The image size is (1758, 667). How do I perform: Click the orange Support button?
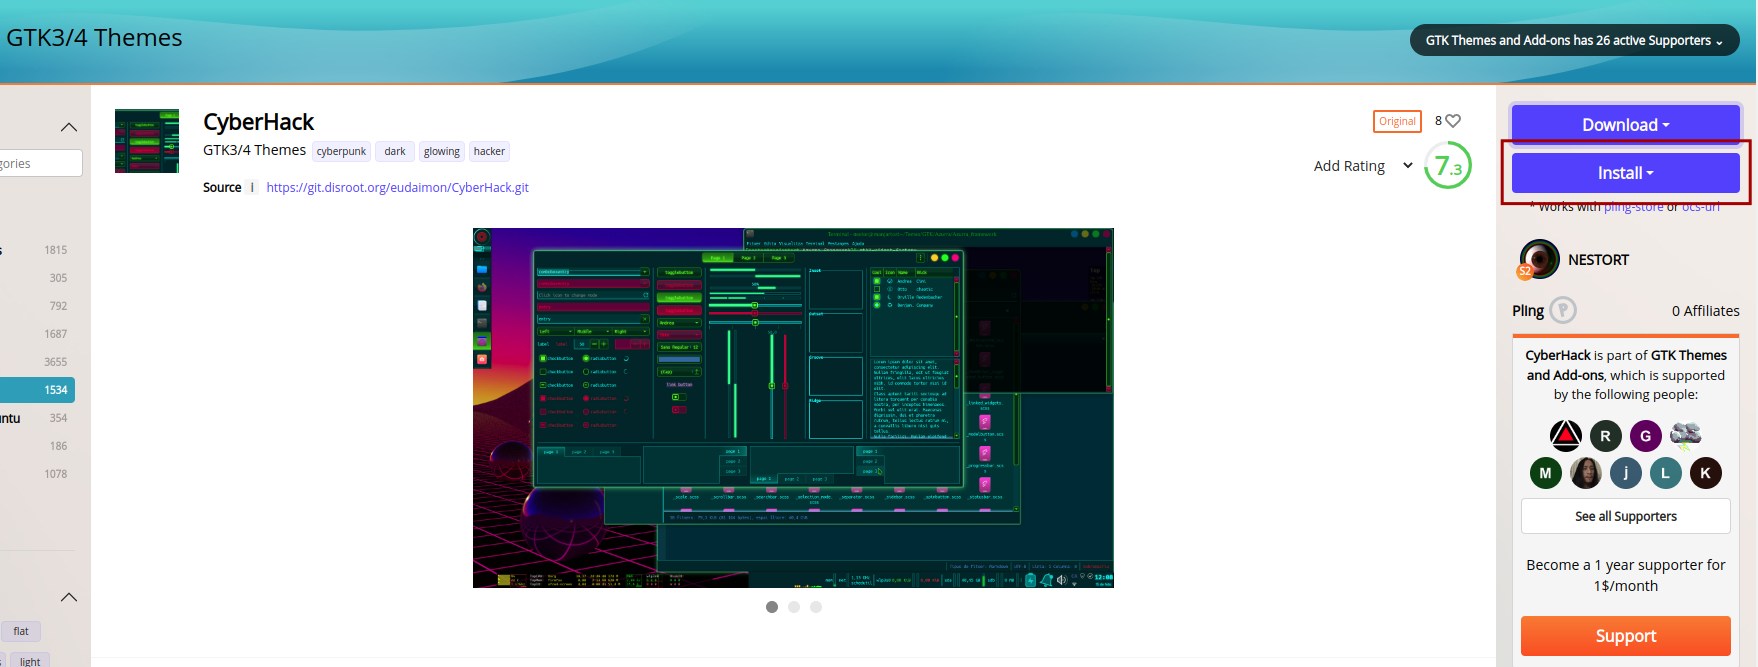[x=1626, y=636]
